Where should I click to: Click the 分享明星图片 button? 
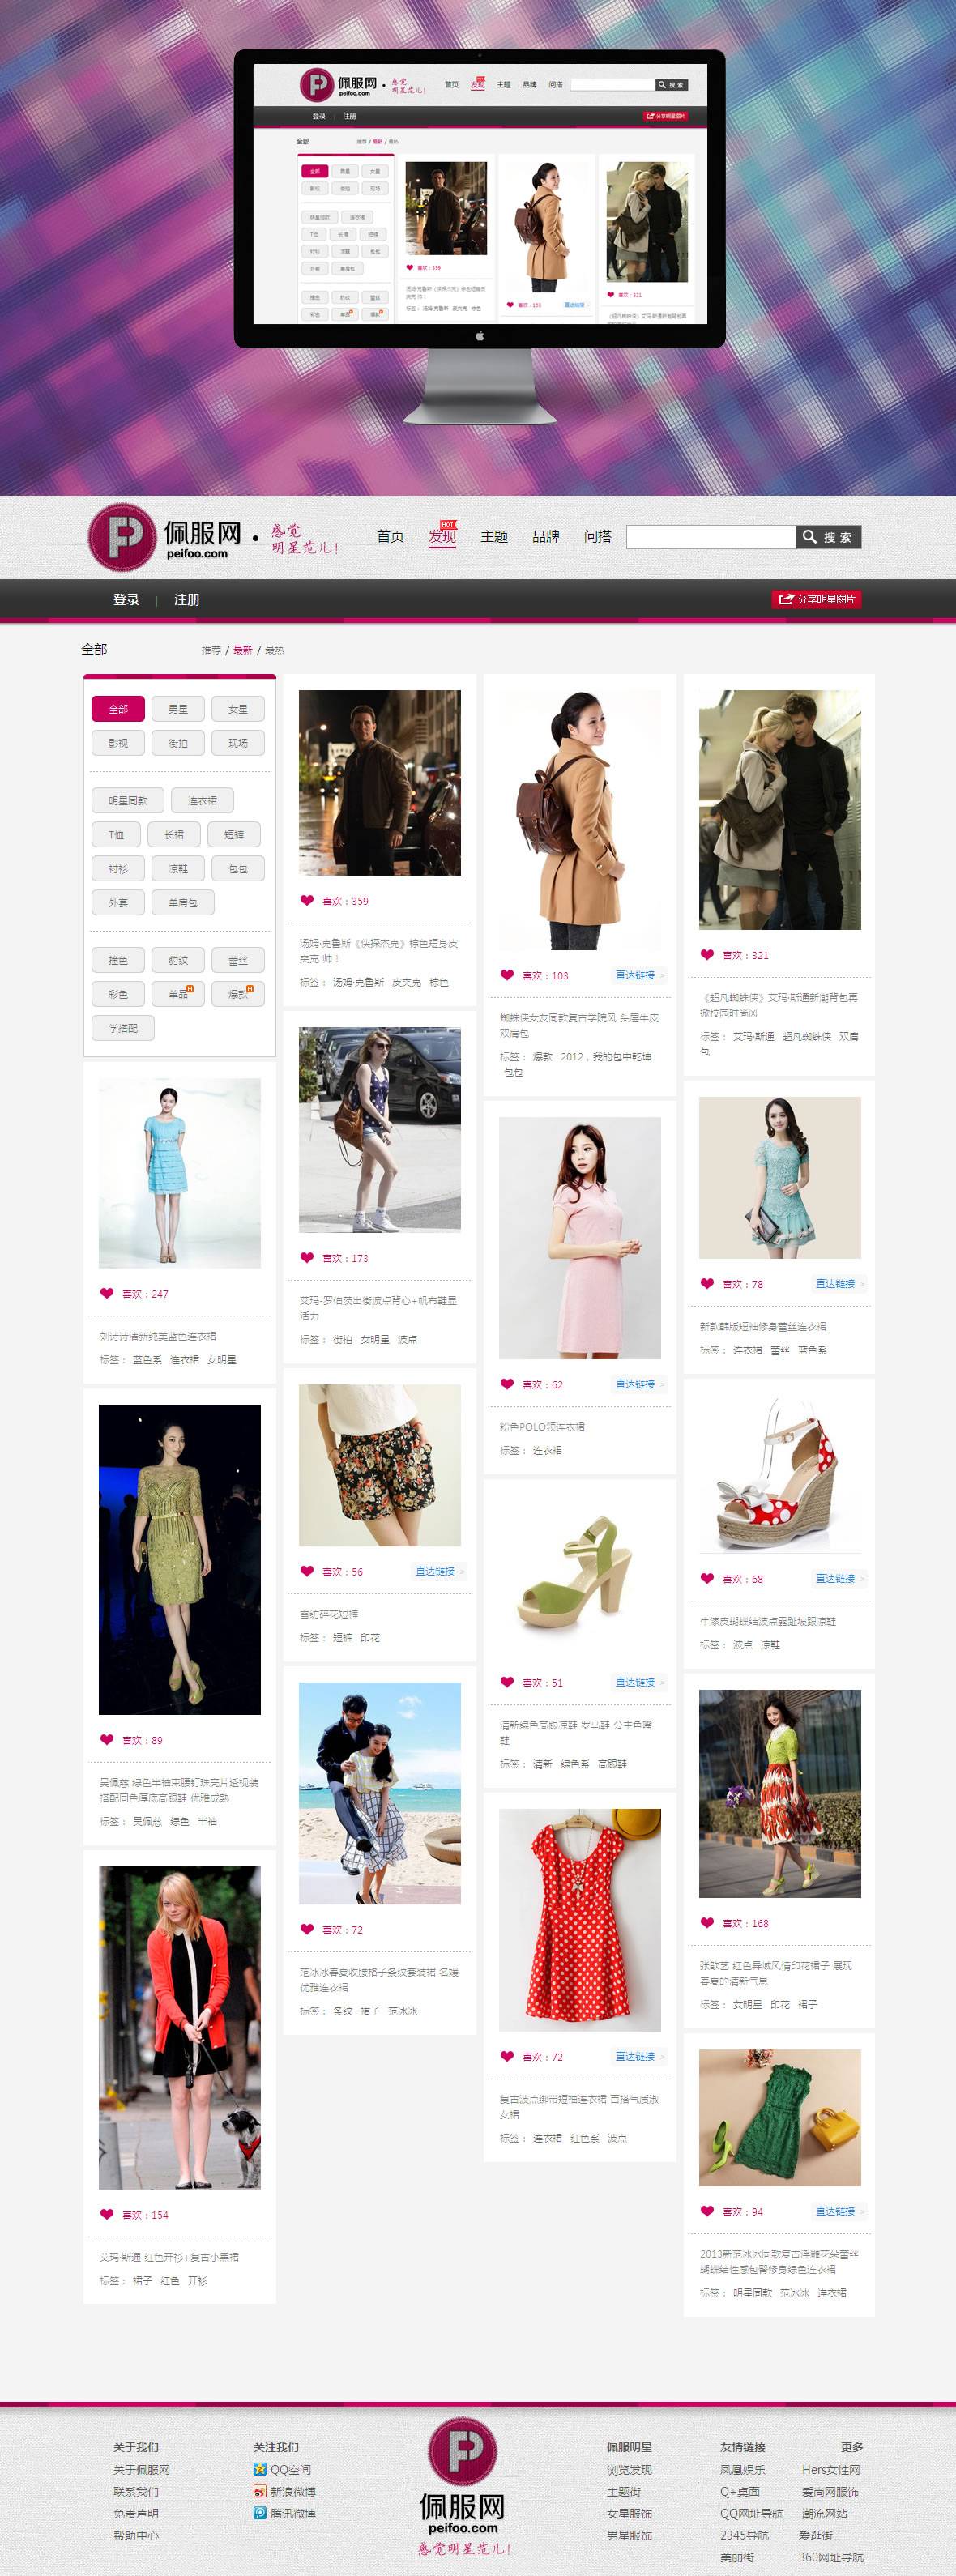(817, 599)
